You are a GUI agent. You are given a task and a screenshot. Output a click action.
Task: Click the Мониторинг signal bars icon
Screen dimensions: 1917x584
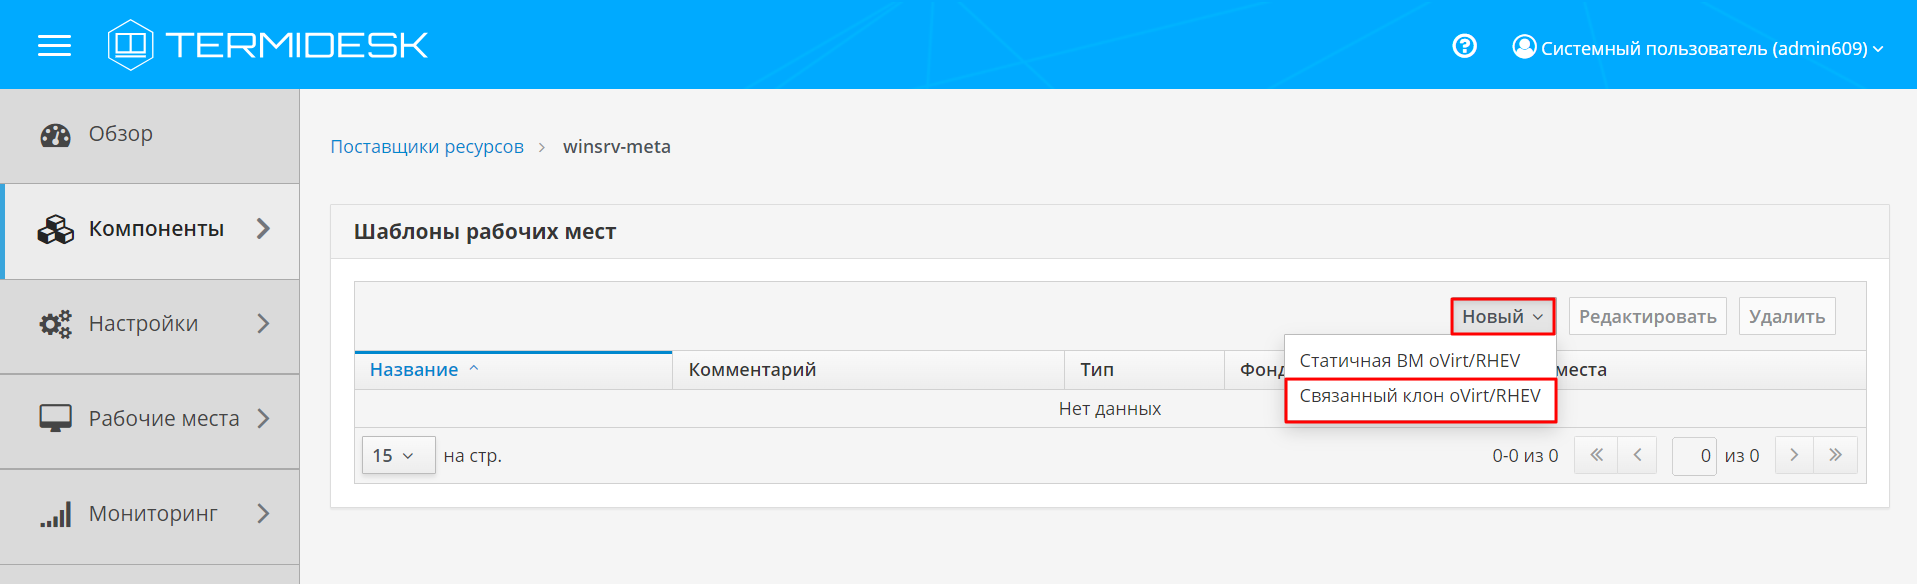pos(56,514)
